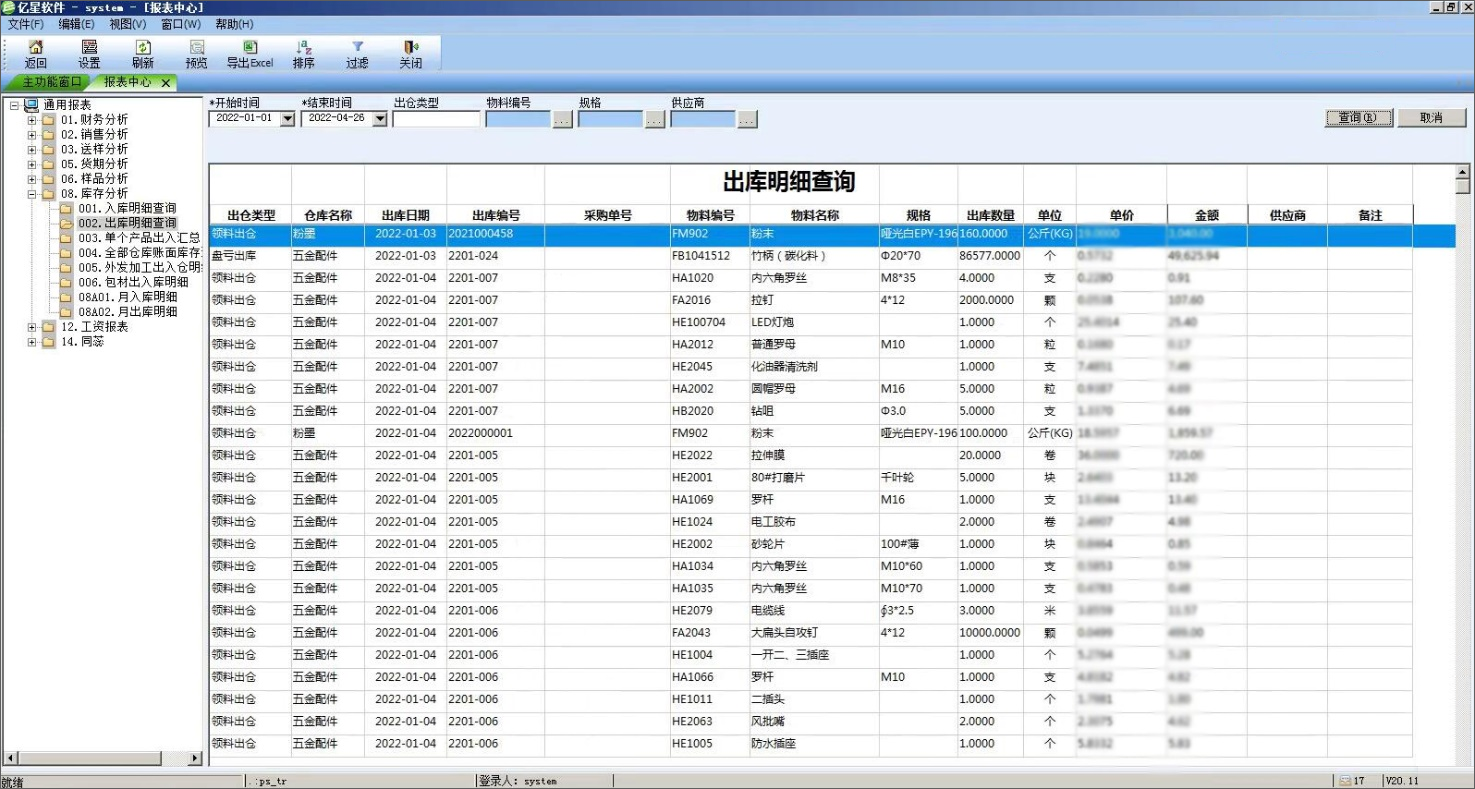Click folder icon of 03.送样分析
This screenshot has width=1475, height=789.
48,150
